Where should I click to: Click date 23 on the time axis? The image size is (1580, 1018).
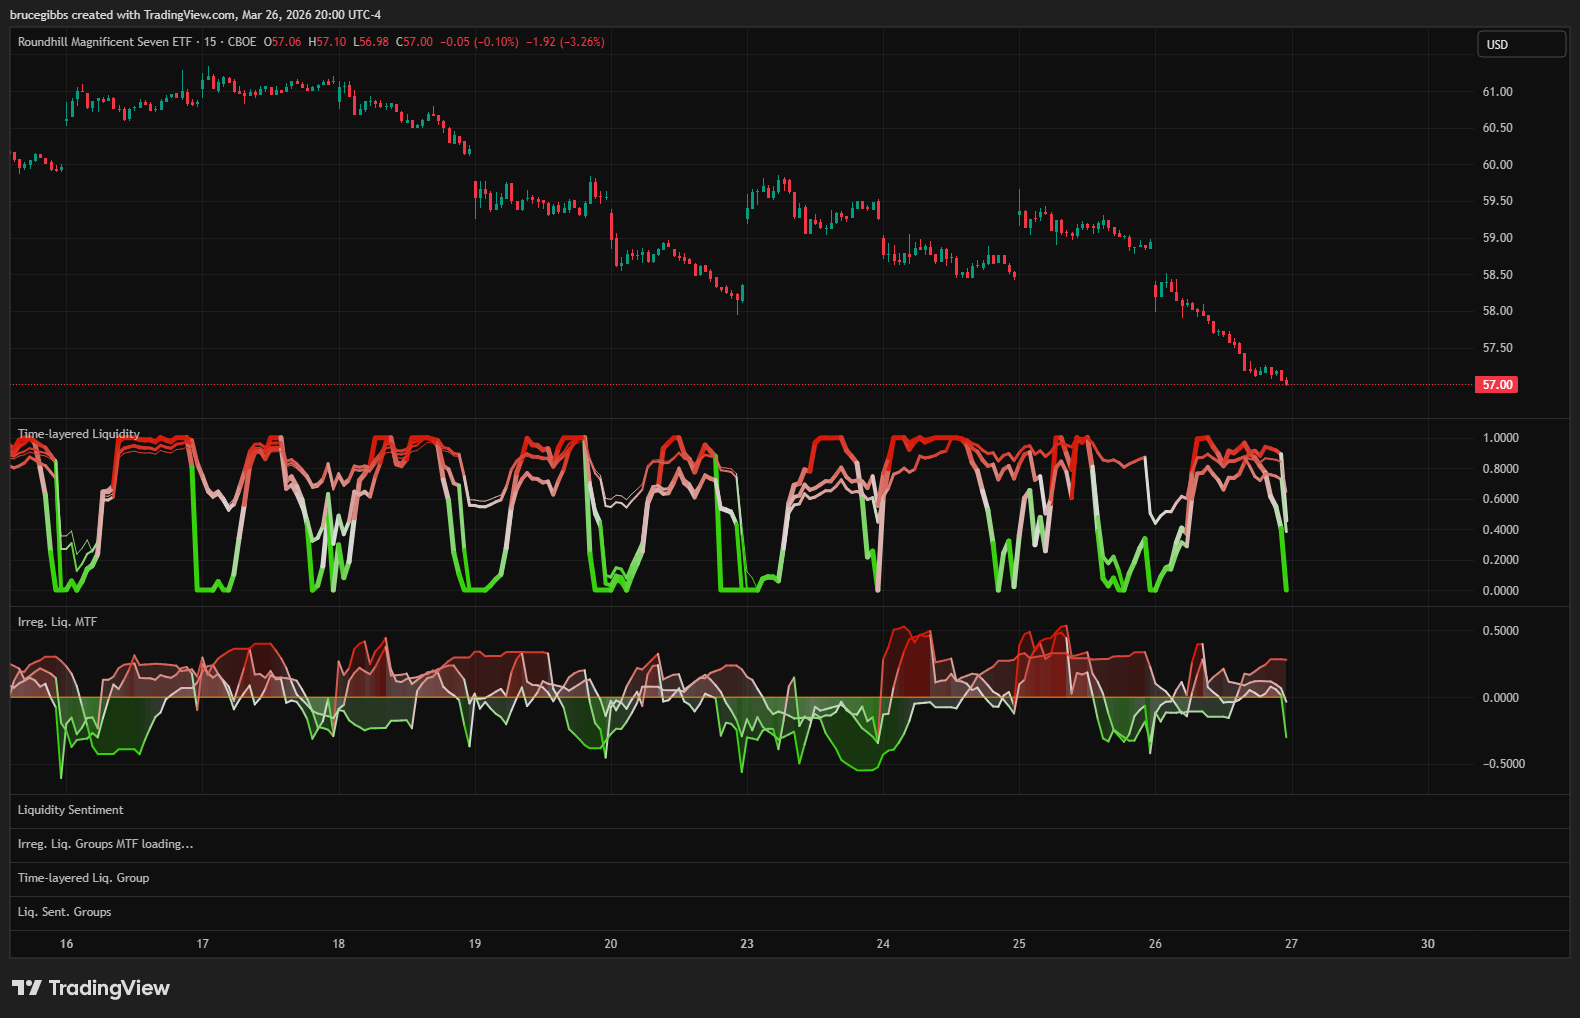tap(747, 944)
